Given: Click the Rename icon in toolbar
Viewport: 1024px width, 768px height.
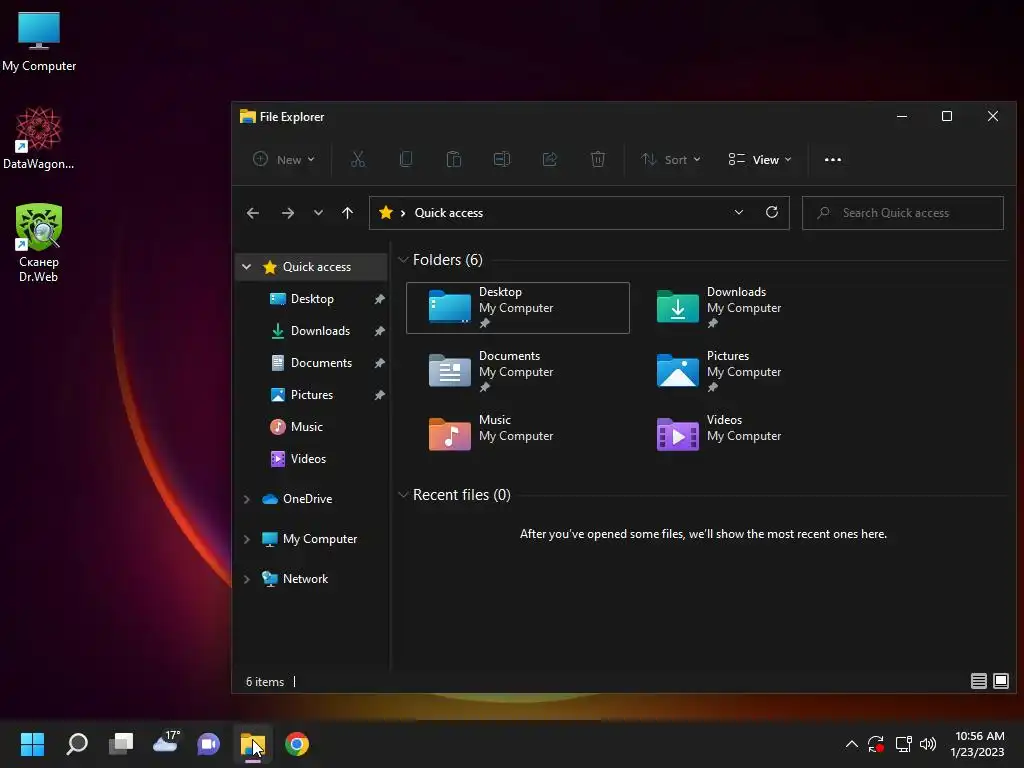Looking at the screenshot, I should [502, 159].
